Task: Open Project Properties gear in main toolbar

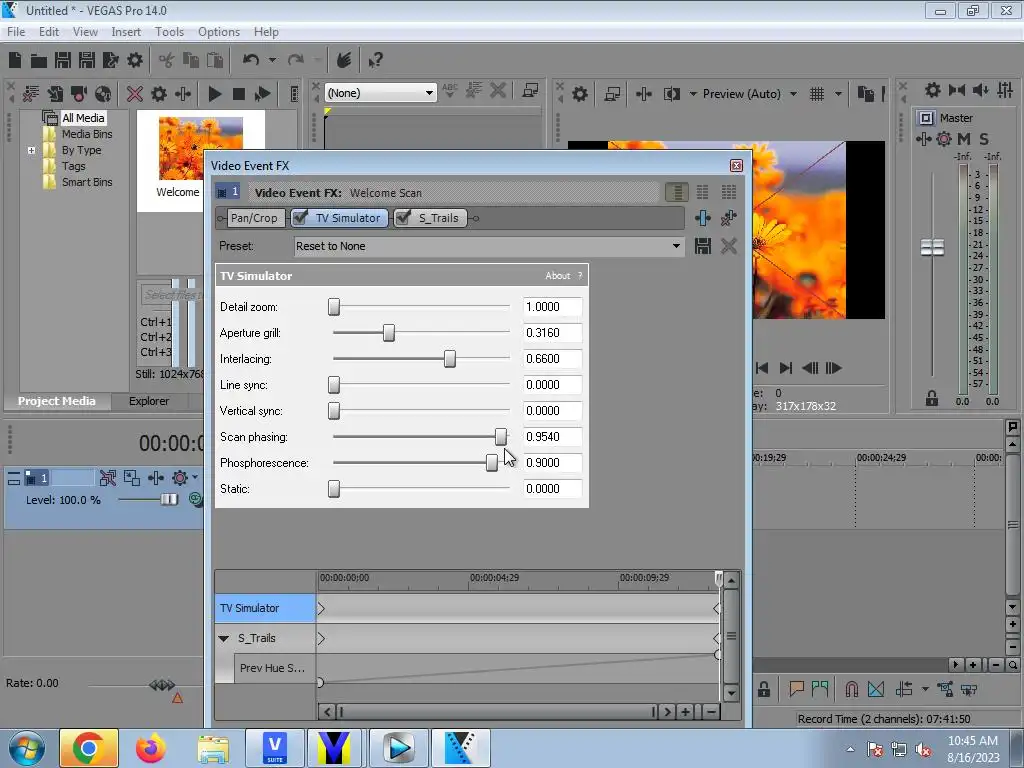Action: tap(135, 61)
